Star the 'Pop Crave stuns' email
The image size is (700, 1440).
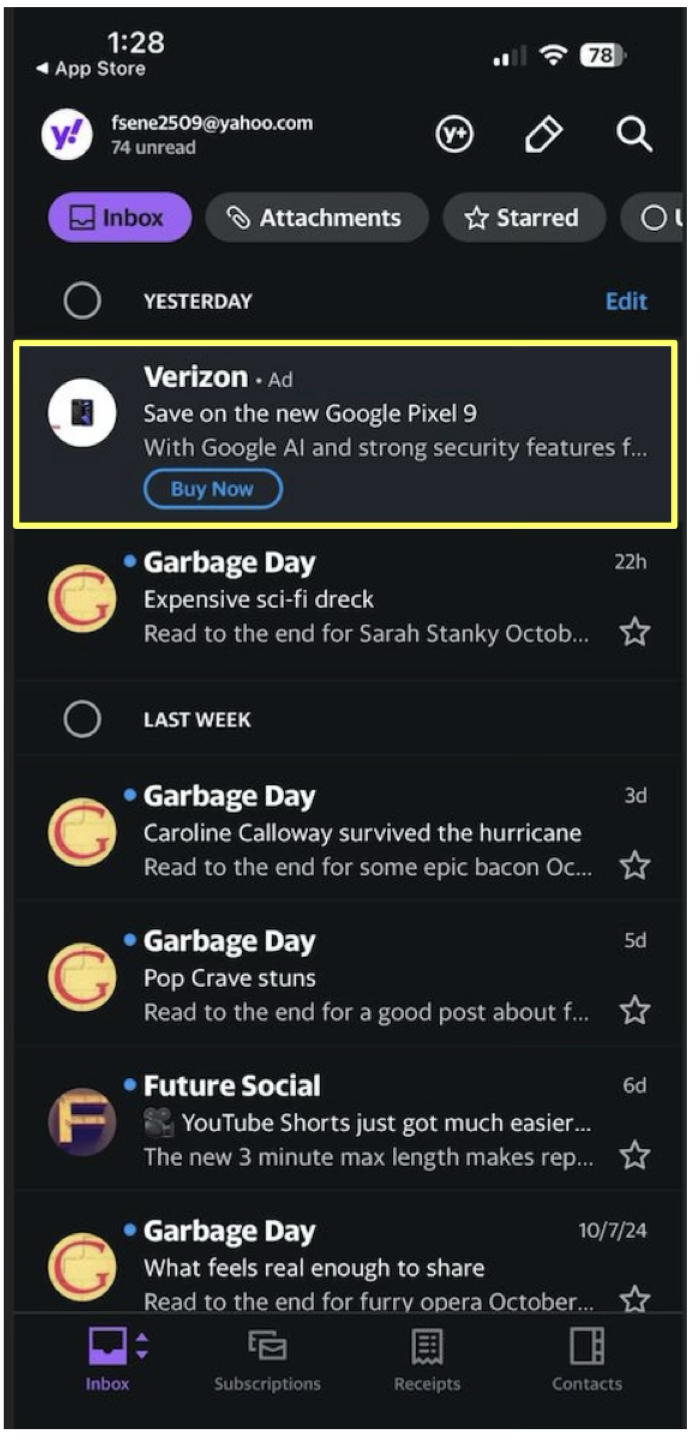[x=635, y=1011]
